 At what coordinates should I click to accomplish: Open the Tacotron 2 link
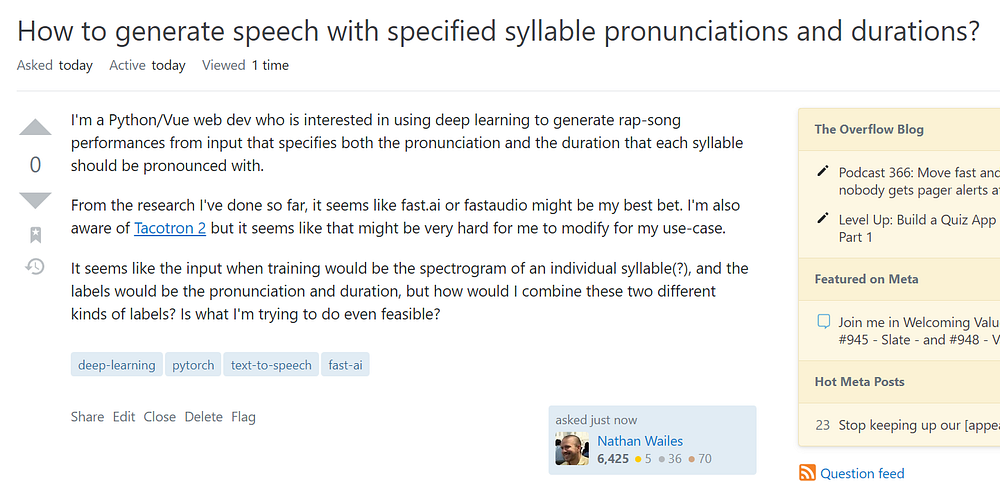coord(172,227)
